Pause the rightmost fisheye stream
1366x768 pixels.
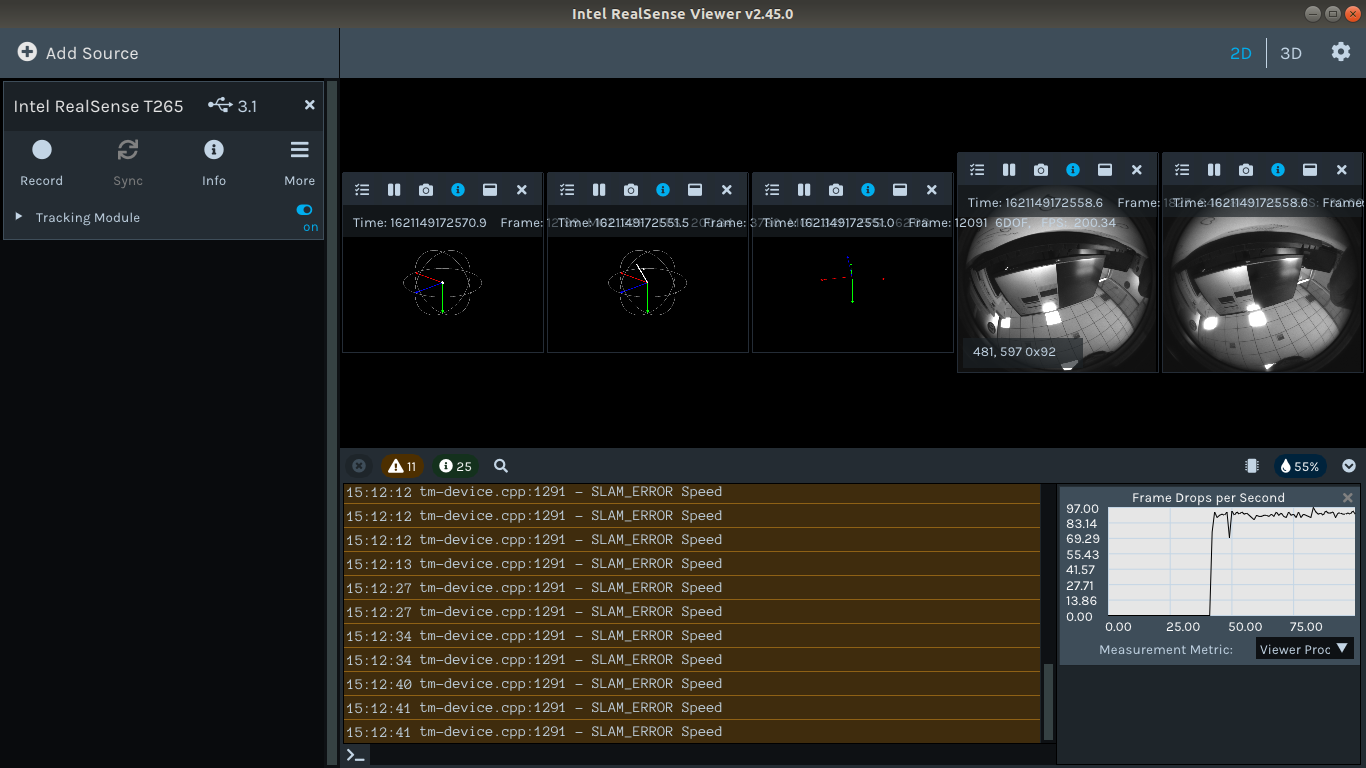pos(1214,170)
